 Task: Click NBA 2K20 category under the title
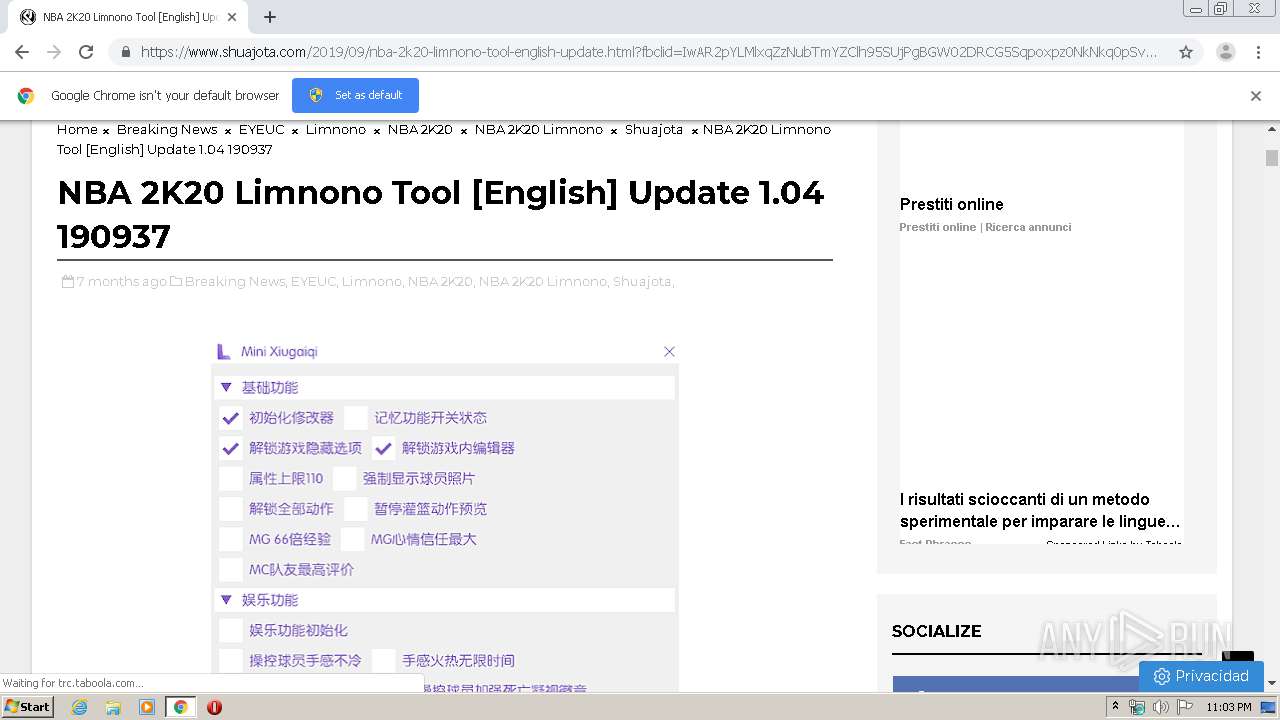439,282
